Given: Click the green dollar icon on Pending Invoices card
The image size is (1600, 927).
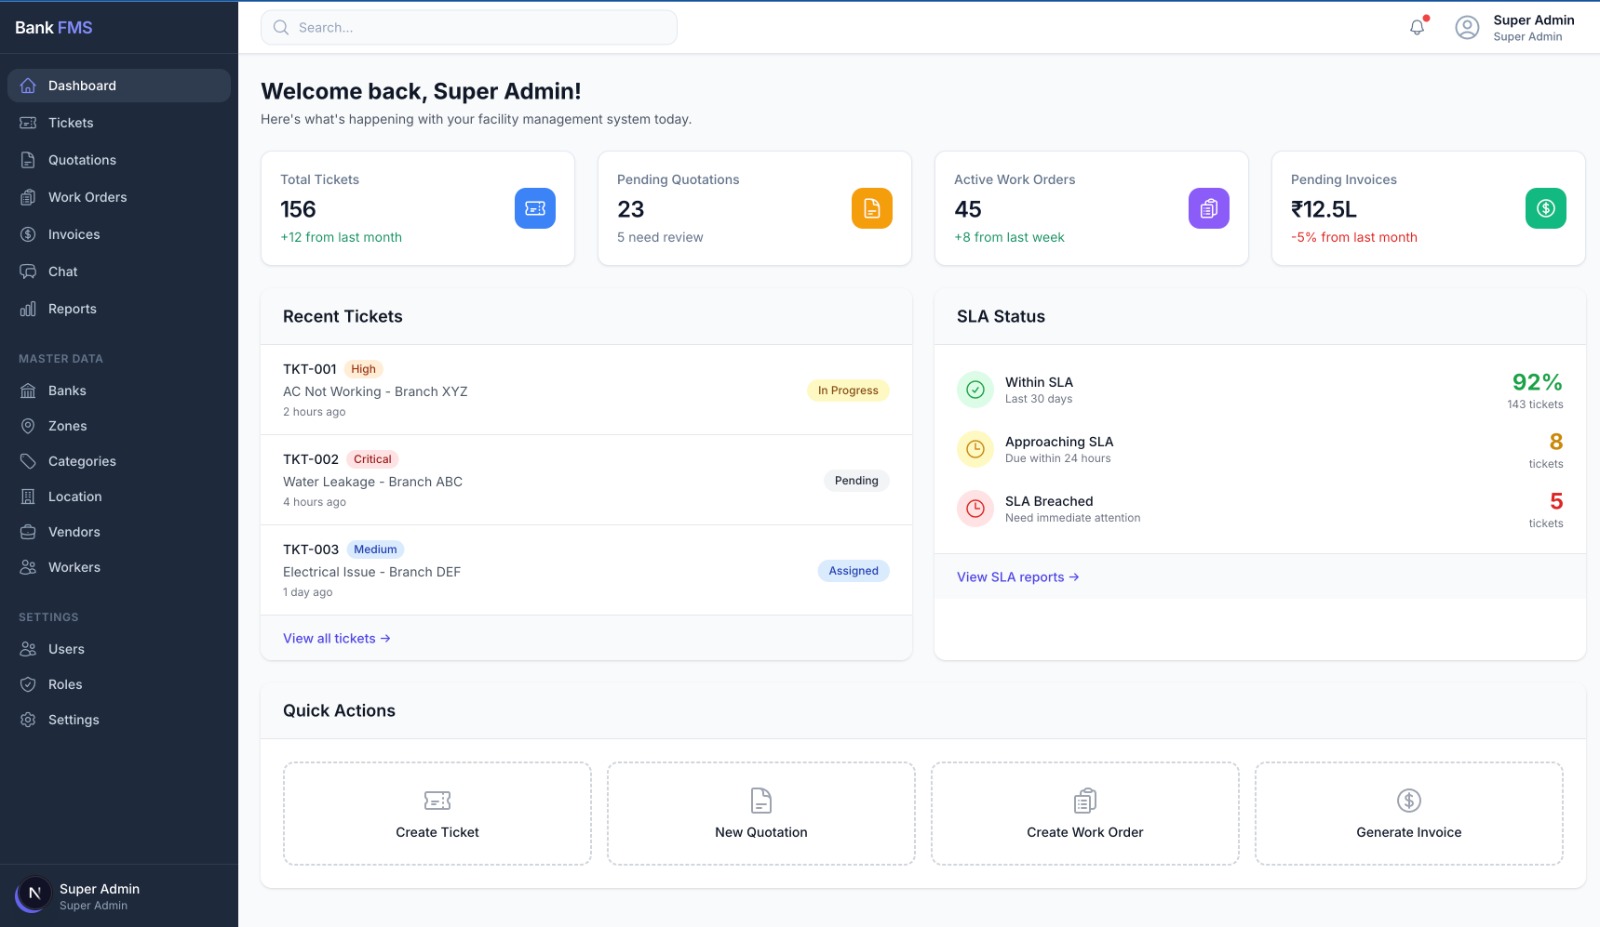Looking at the screenshot, I should pyautogui.click(x=1545, y=208).
